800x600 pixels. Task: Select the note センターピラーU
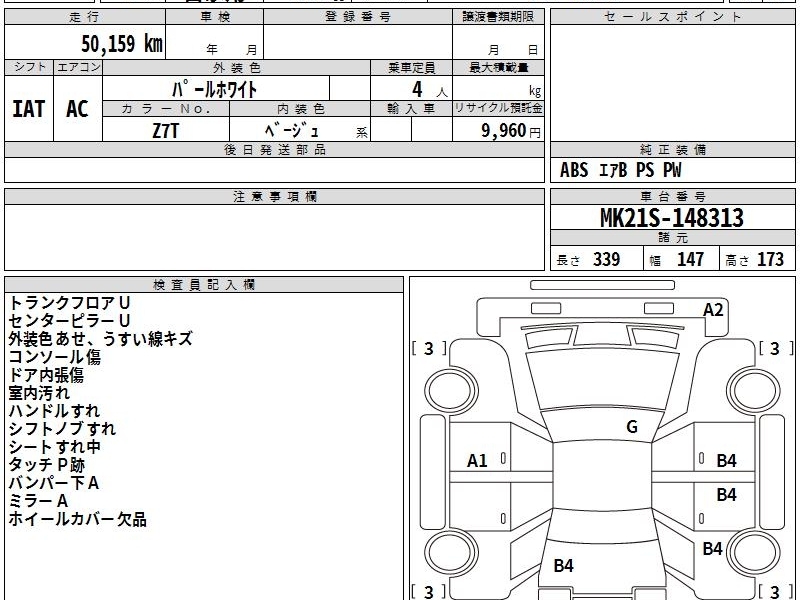tap(69, 320)
